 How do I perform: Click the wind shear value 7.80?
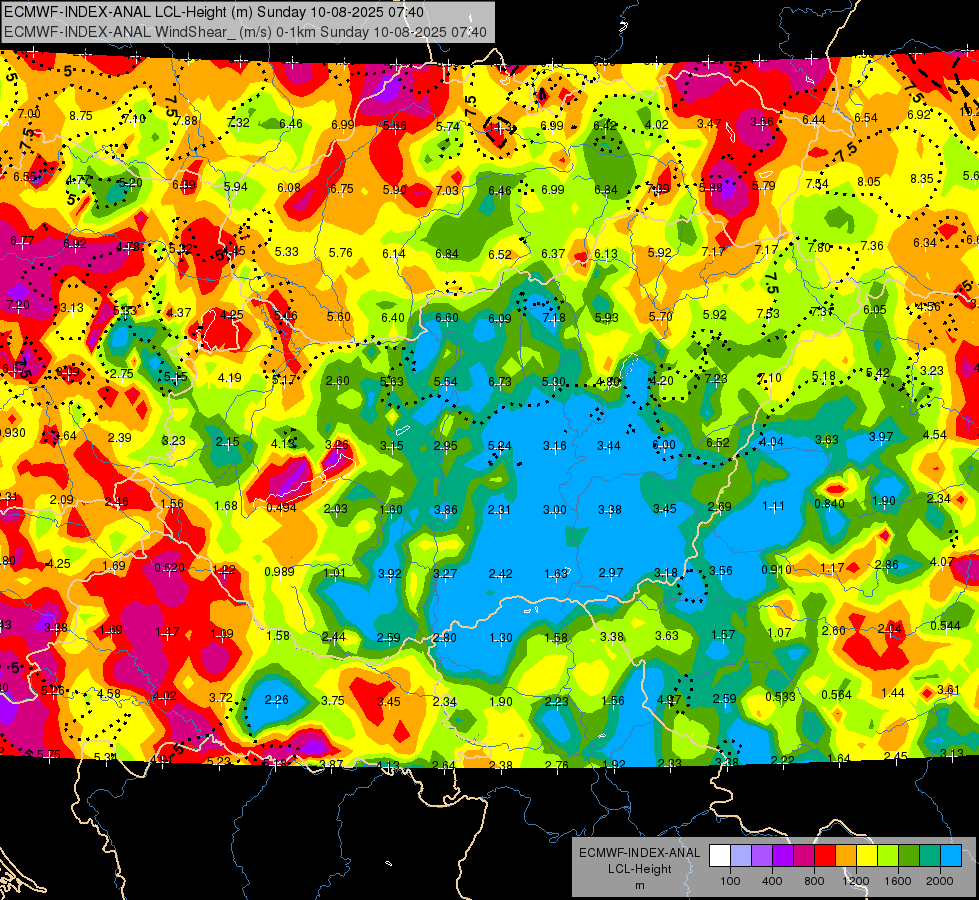[819, 247]
